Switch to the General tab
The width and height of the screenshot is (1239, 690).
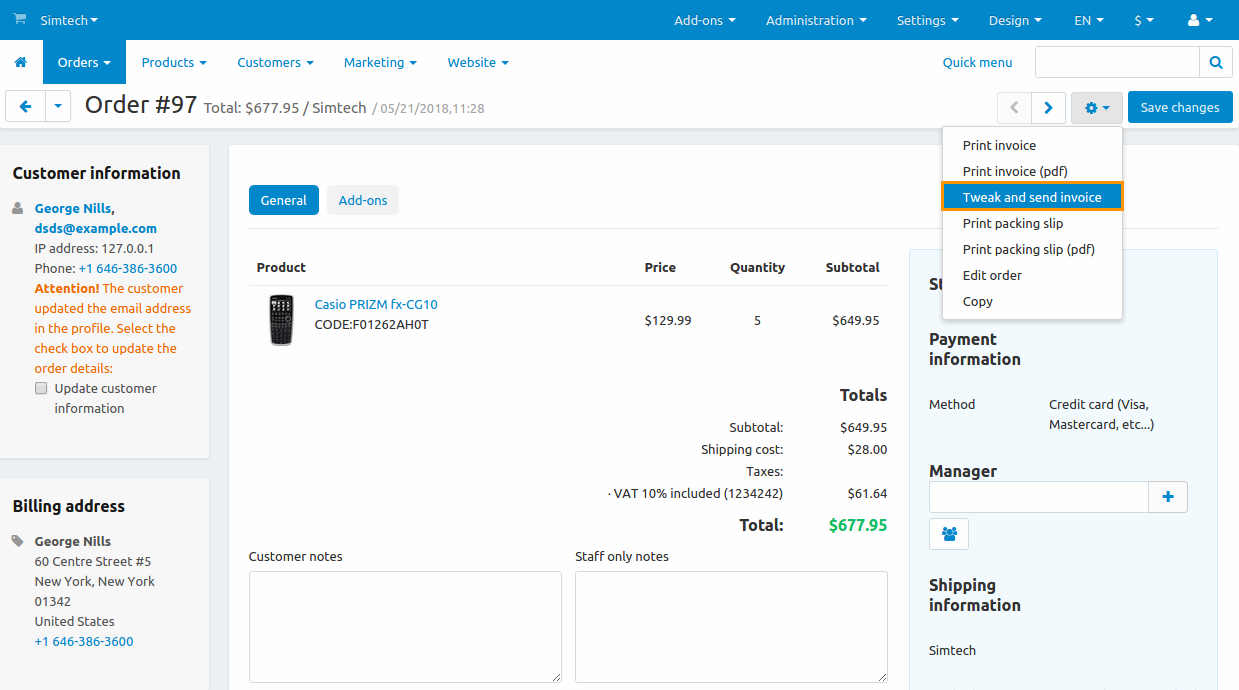pyautogui.click(x=284, y=200)
